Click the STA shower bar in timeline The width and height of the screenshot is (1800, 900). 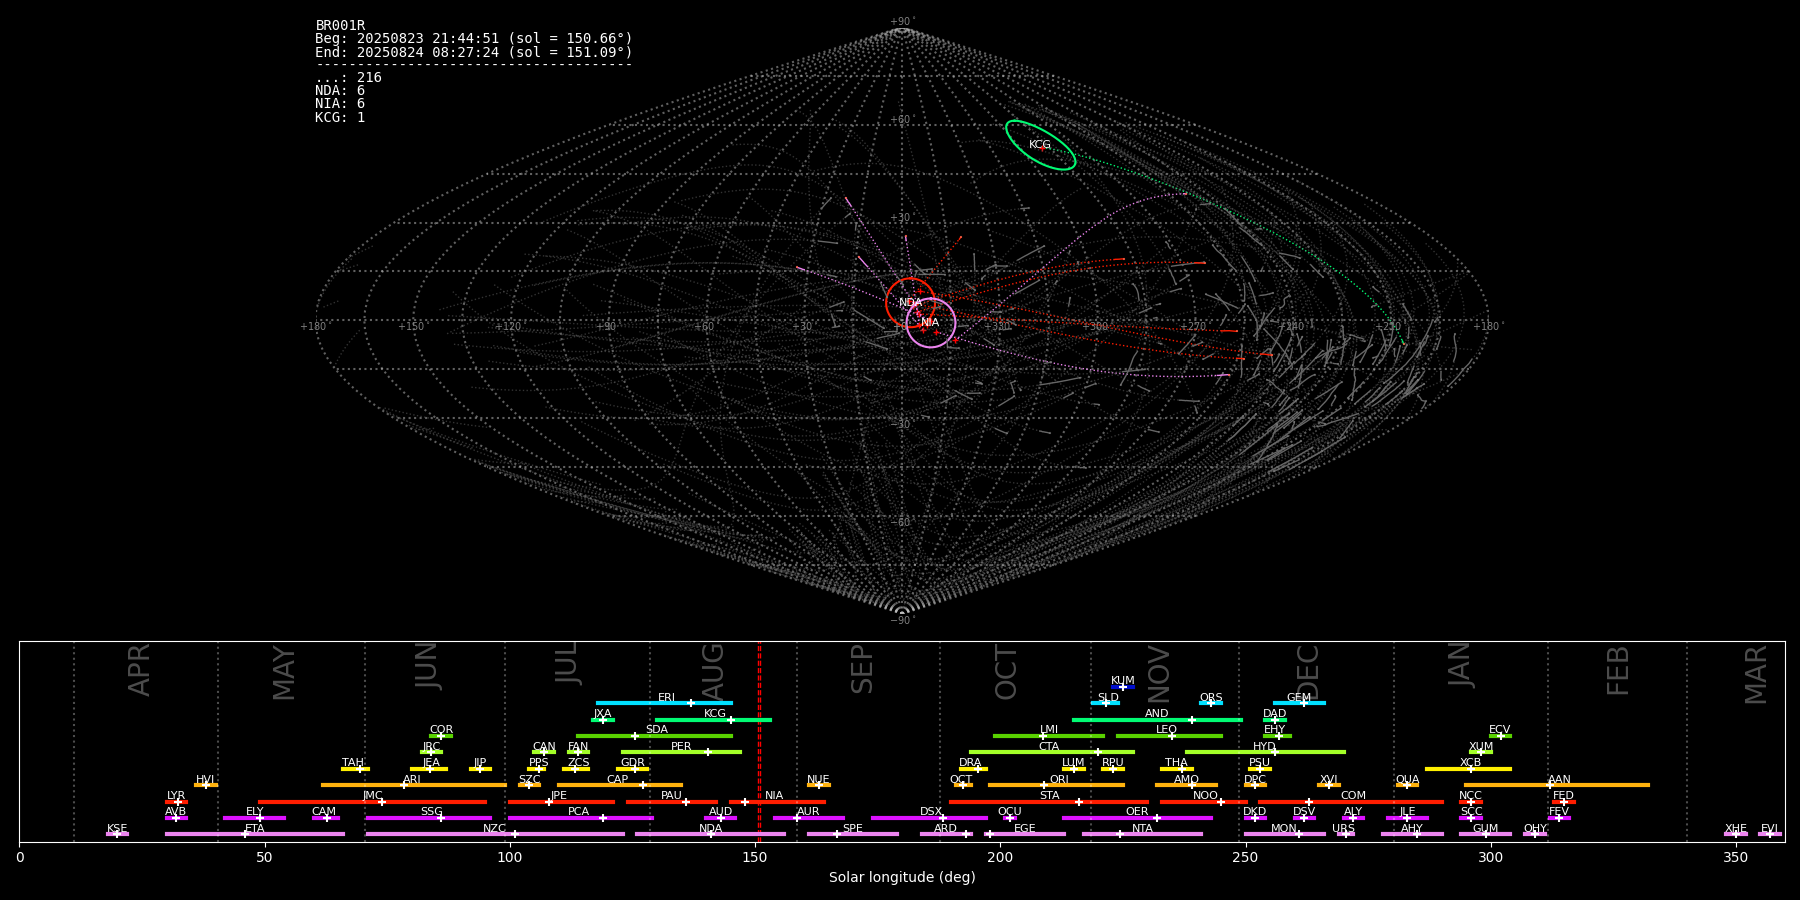point(1049,802)
